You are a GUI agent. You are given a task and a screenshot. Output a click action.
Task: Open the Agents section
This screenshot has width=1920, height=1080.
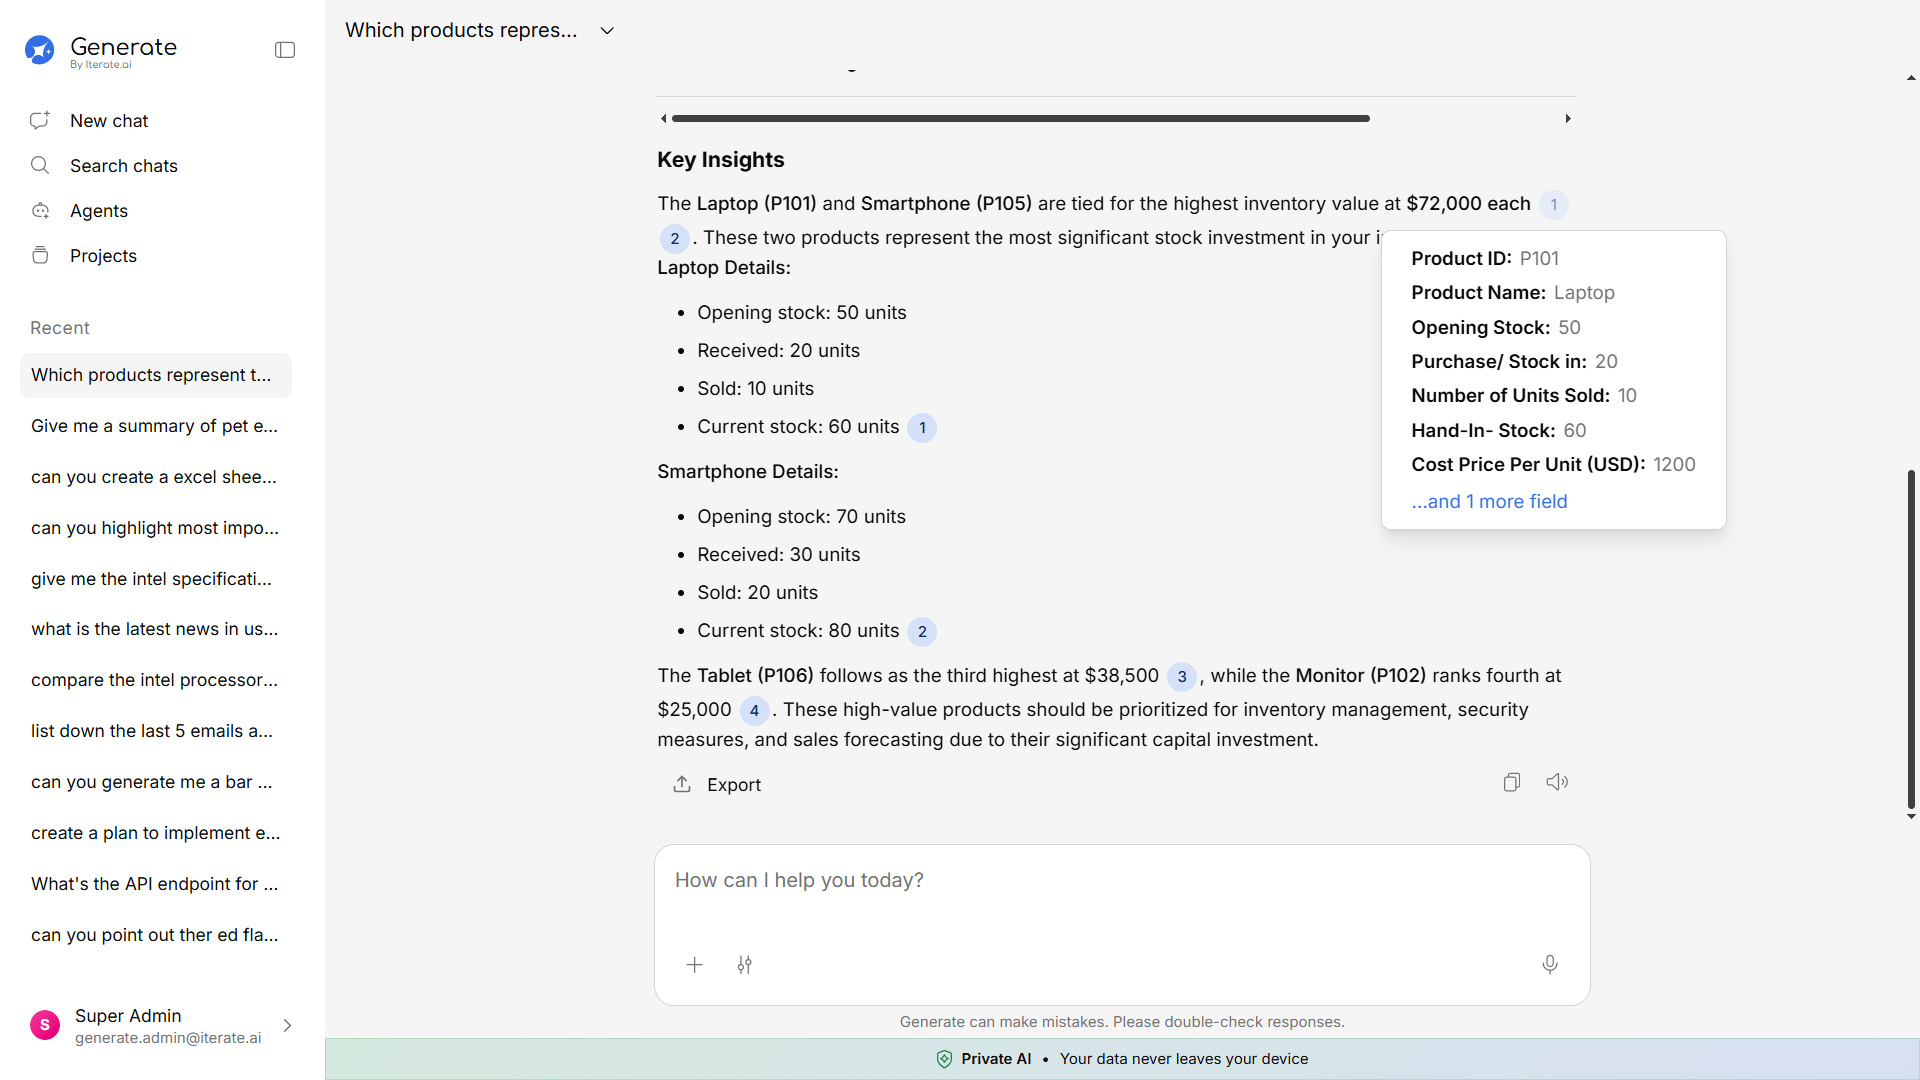[x=98, y=211]
